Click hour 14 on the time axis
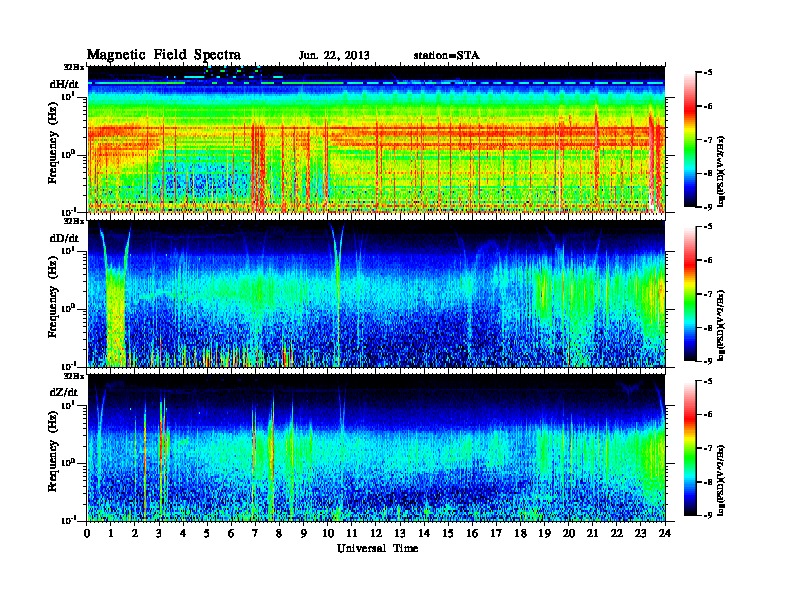 point(424,533)
